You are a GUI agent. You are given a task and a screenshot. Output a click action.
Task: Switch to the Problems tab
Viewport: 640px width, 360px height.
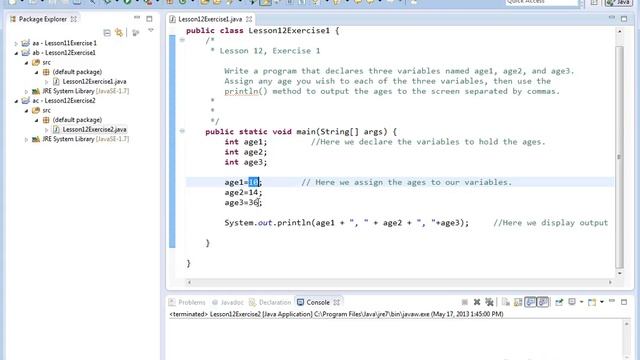[187, 302]
